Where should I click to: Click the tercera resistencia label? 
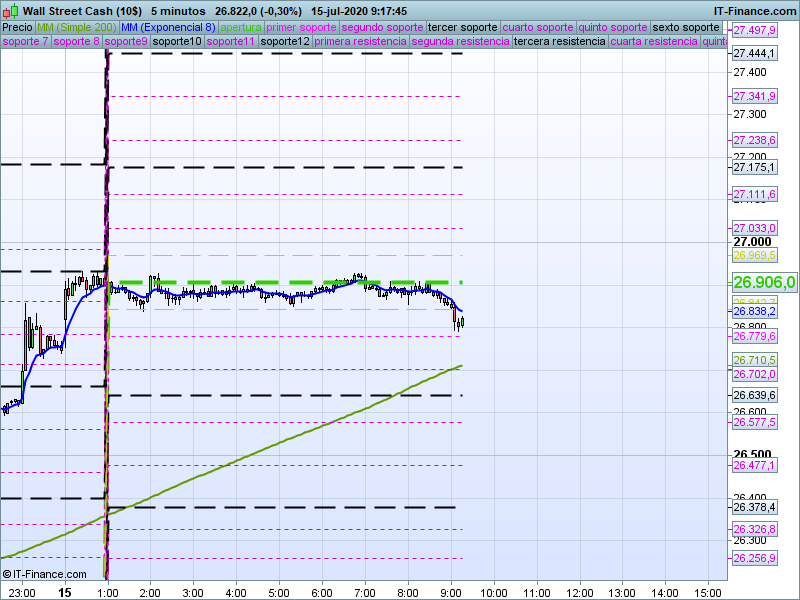click(559, 42)
